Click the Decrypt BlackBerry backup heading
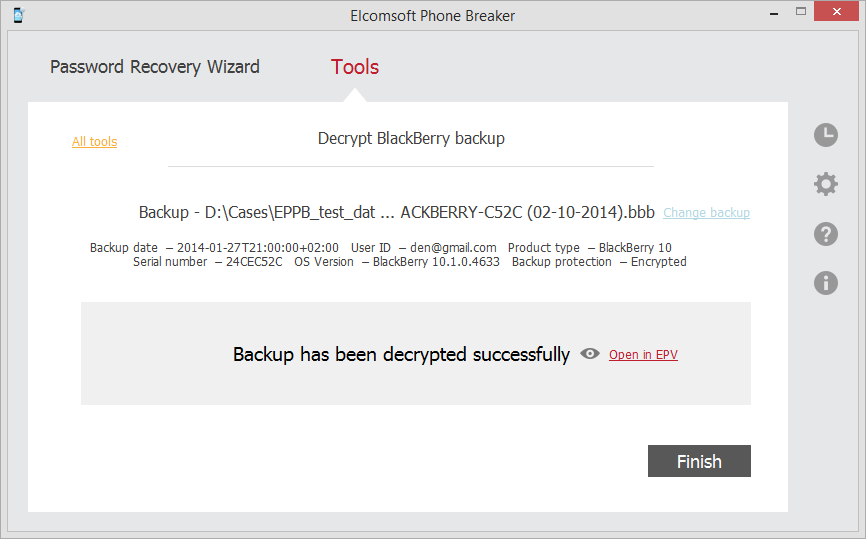Viewport: 866px width, 539px height. pyautogui.click(x=411, y=138)
